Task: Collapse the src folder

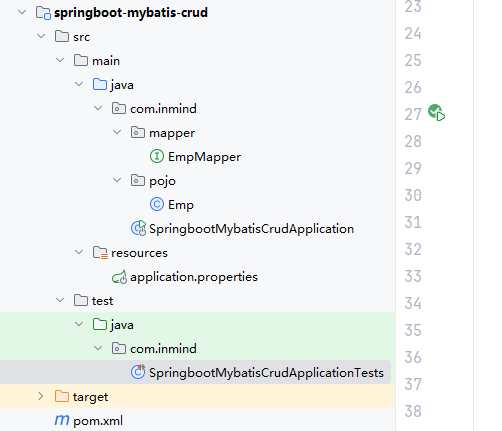Action: [x=41, y=36]
